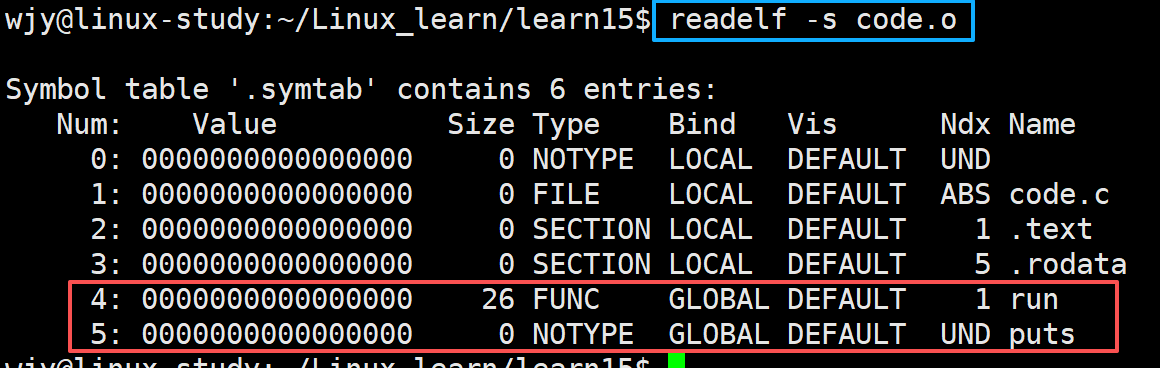Click GLOBAL bind in the run row
The image size is (1160, 368).
pos(719,299)
